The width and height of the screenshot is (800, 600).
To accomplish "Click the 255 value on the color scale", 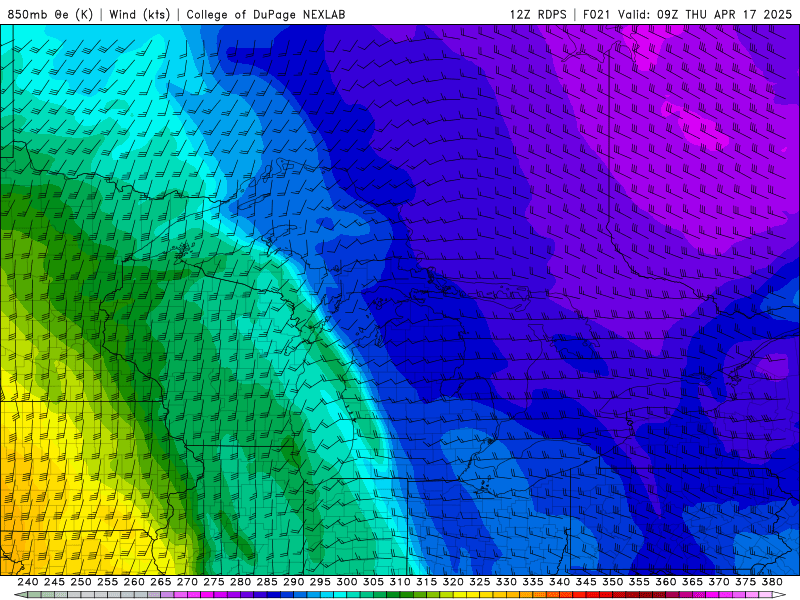I will pyautogui.click(x=107, y=582).
